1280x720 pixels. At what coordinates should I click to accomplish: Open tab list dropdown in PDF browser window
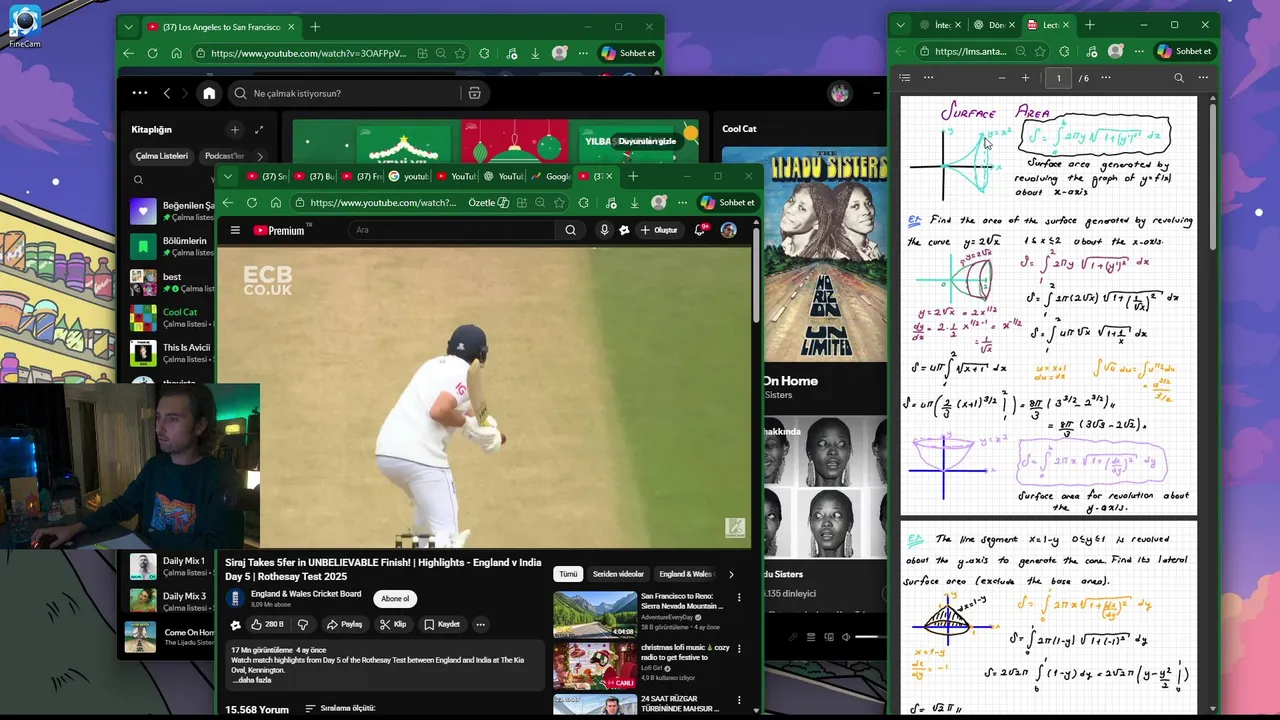(900, 25)
